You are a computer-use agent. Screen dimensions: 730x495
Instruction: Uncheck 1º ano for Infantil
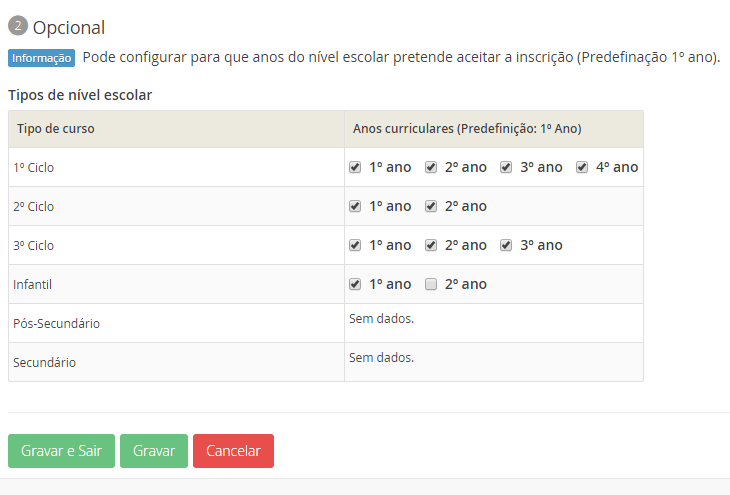pyautogui.click(x=355, y=284)
